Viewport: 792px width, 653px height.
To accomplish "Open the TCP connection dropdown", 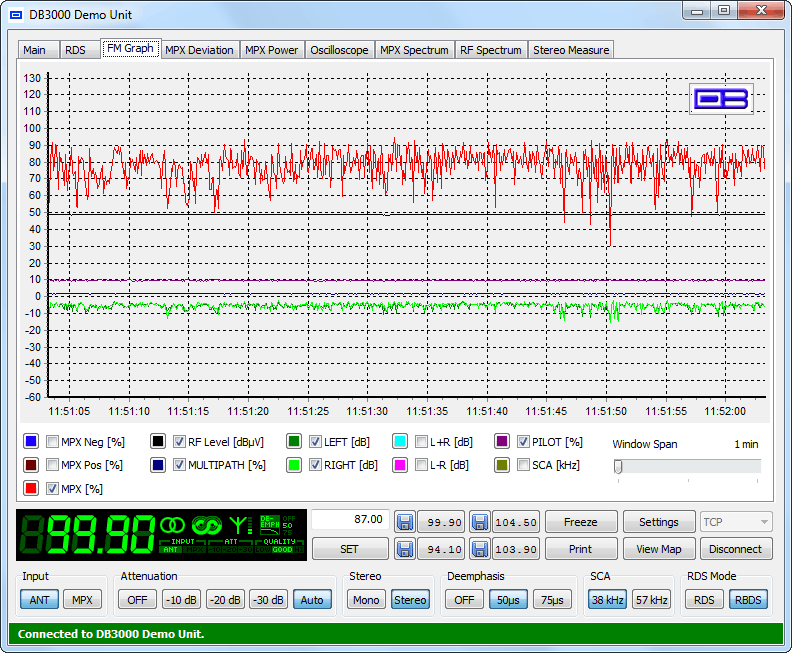I will click(x=736, y=522).
